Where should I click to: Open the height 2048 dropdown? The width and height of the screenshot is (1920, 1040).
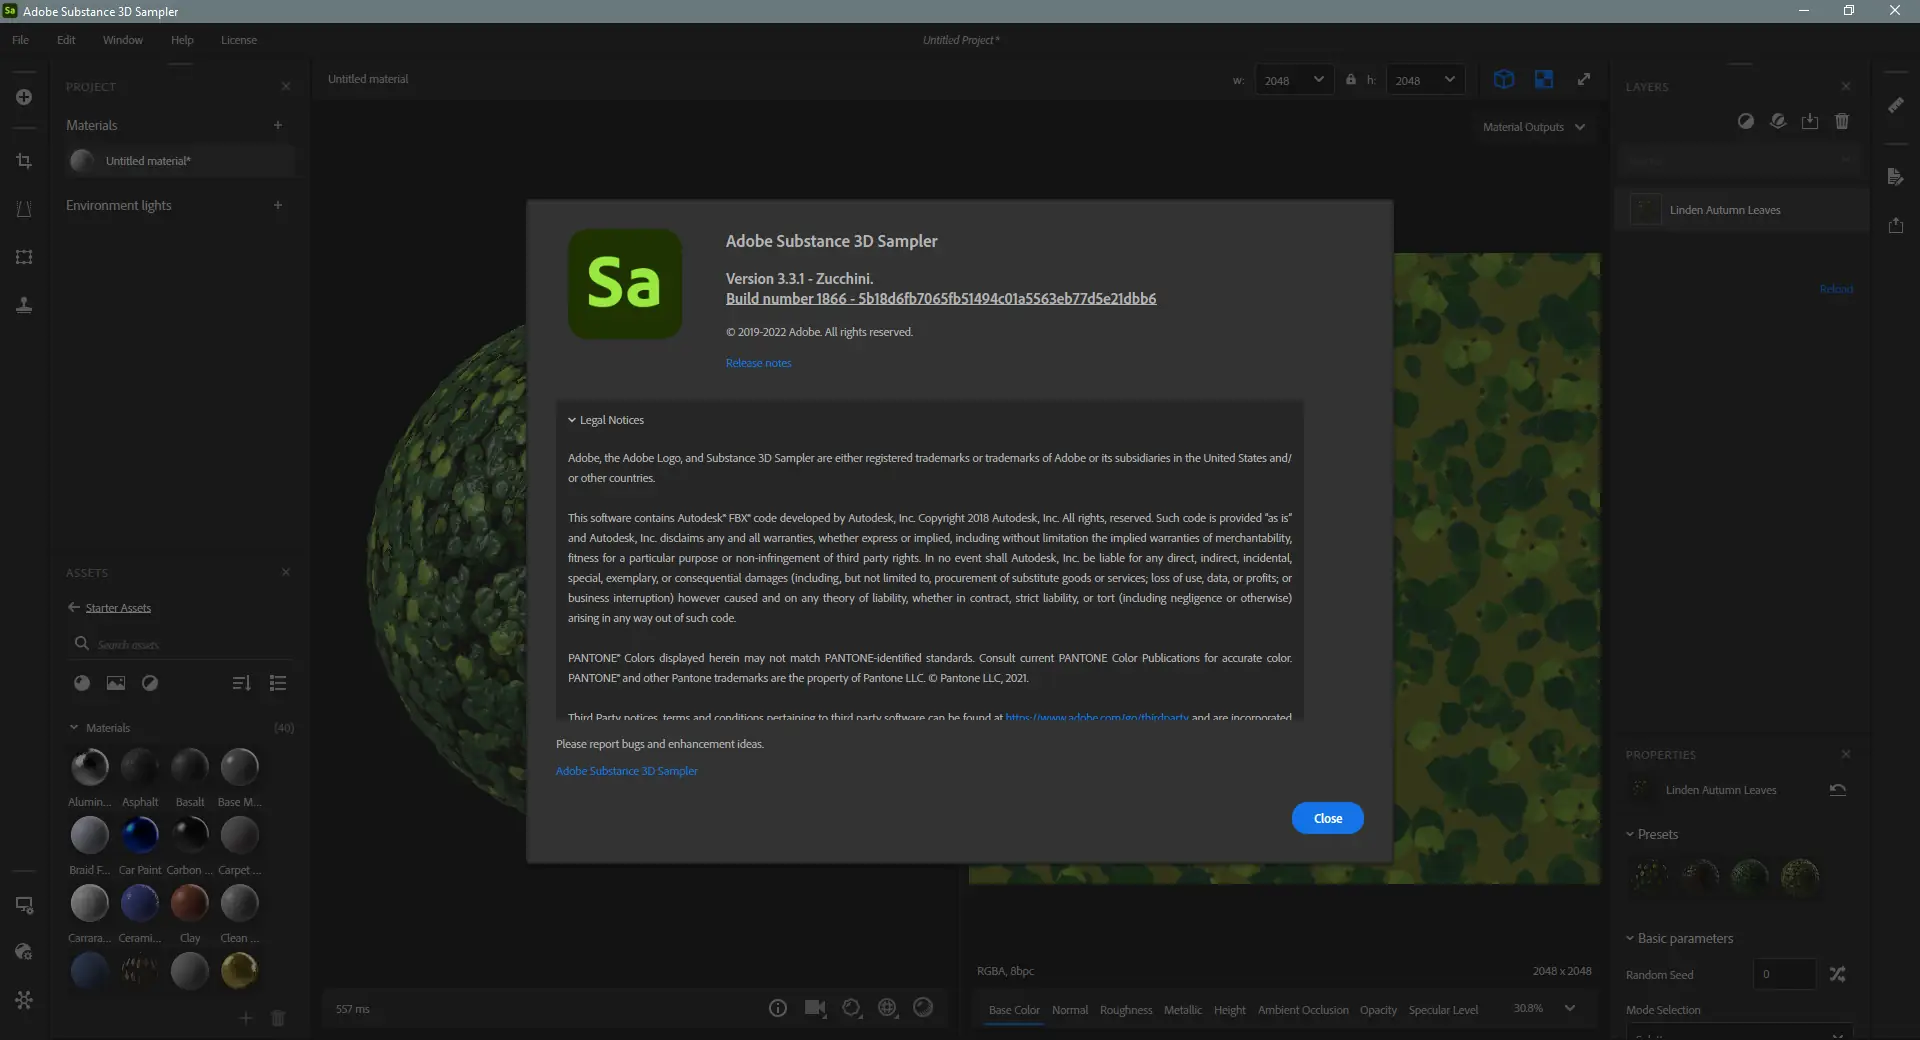coord(1425,80)
